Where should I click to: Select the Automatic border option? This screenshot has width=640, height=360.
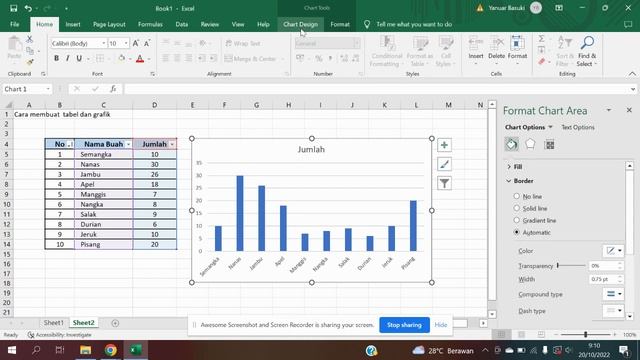tap(517, 232)
